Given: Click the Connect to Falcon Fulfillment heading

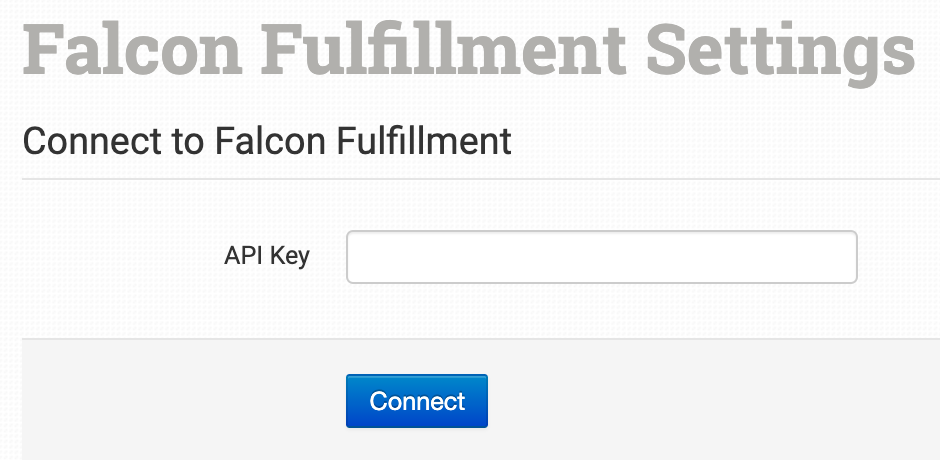Looking at the screenshot, I should 267,141.
